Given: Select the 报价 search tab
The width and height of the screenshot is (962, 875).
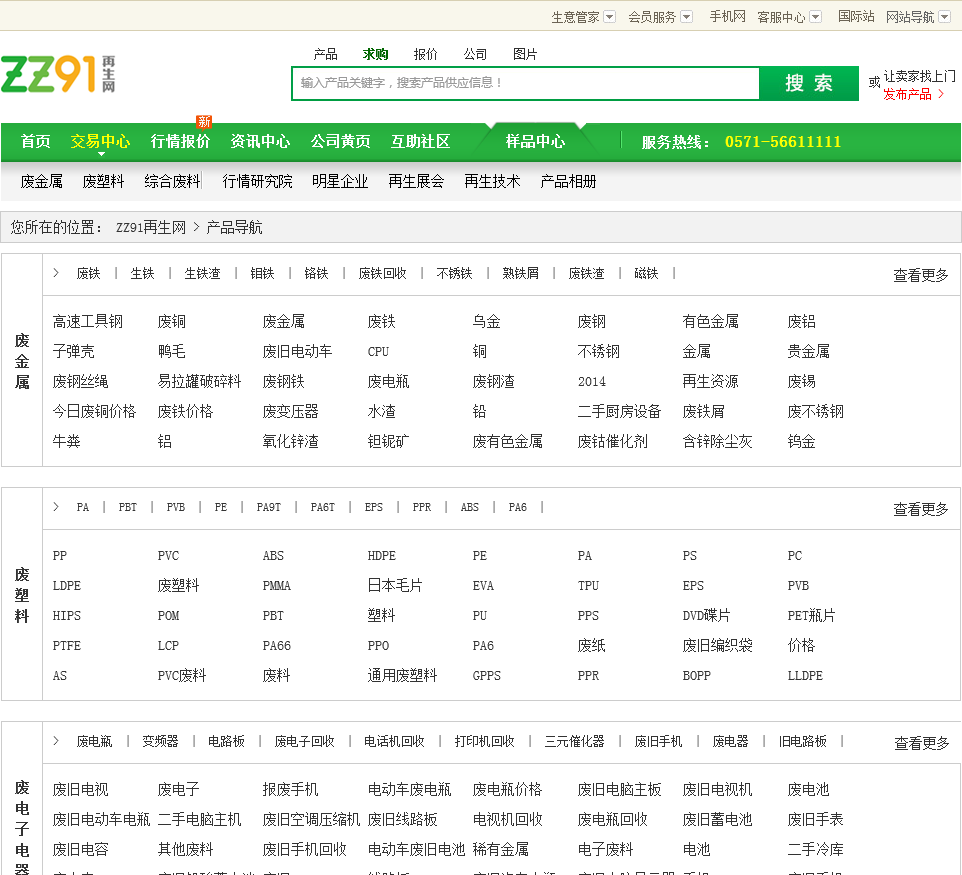Looking at the screenshot, I should [x=425, y=54].
